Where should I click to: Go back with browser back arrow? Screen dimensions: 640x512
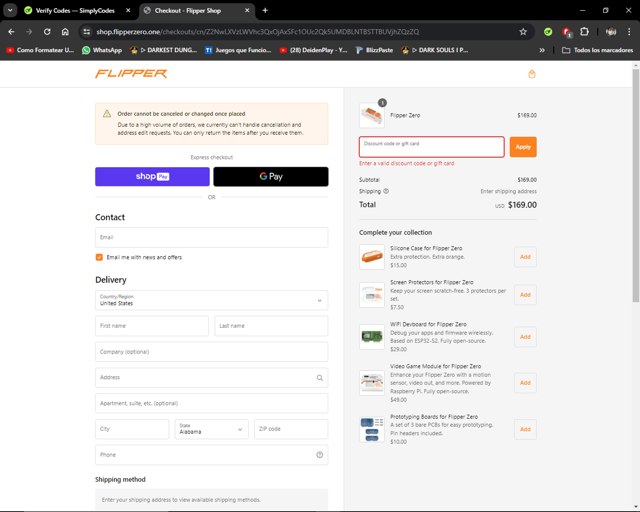(11, 31)
